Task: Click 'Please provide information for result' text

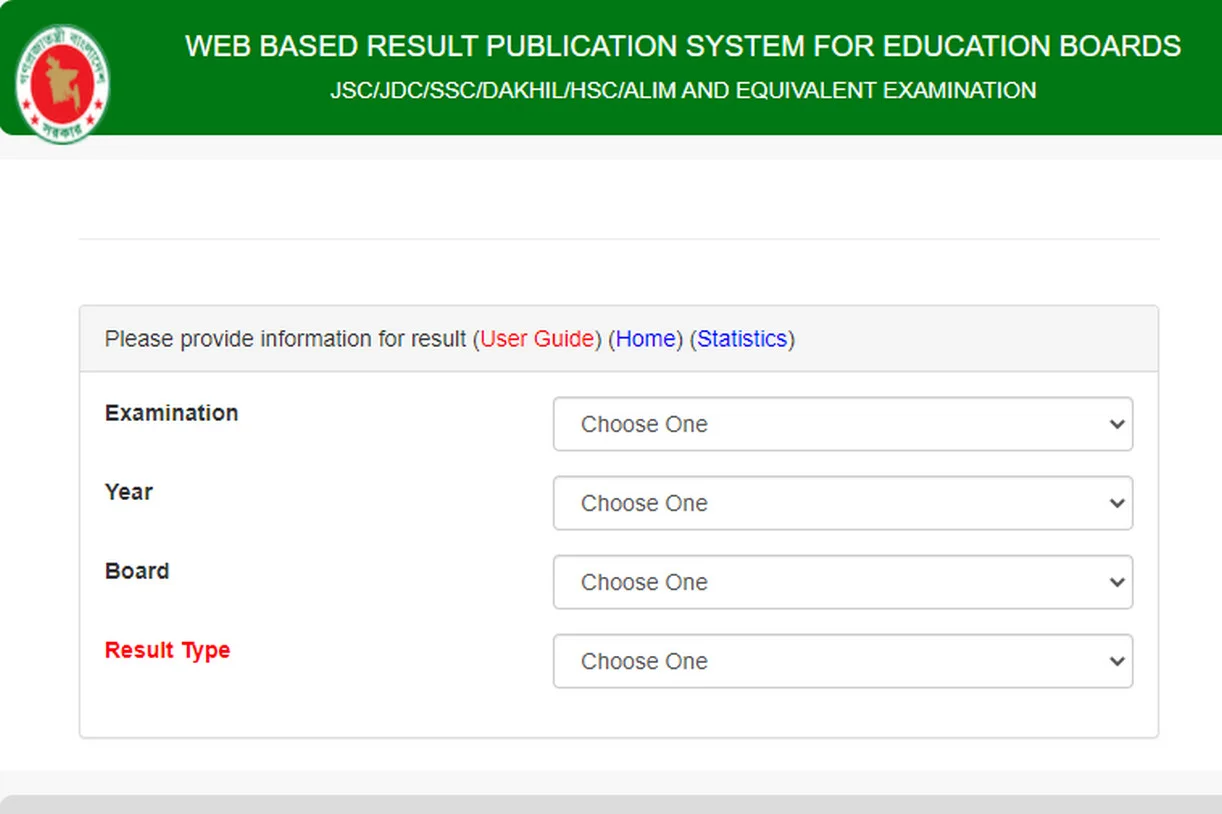Action: tap(285, 339)
